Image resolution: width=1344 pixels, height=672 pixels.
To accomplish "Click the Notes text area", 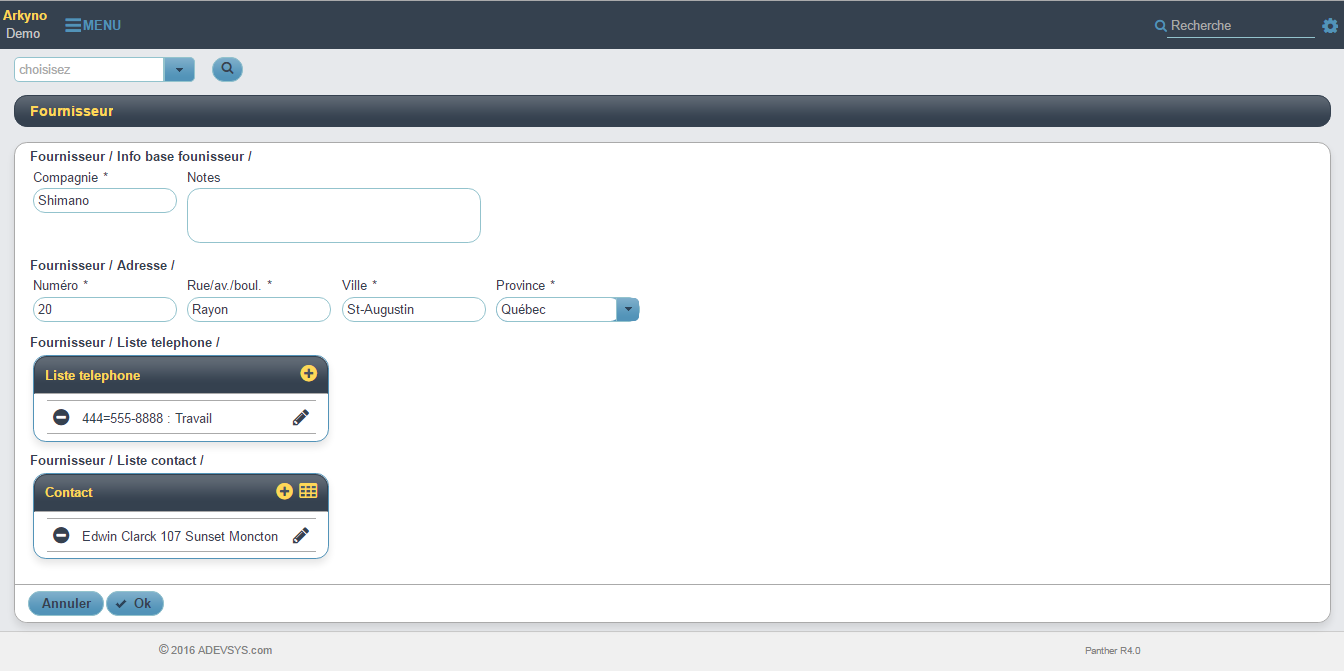I will click(x=334, y=215).
